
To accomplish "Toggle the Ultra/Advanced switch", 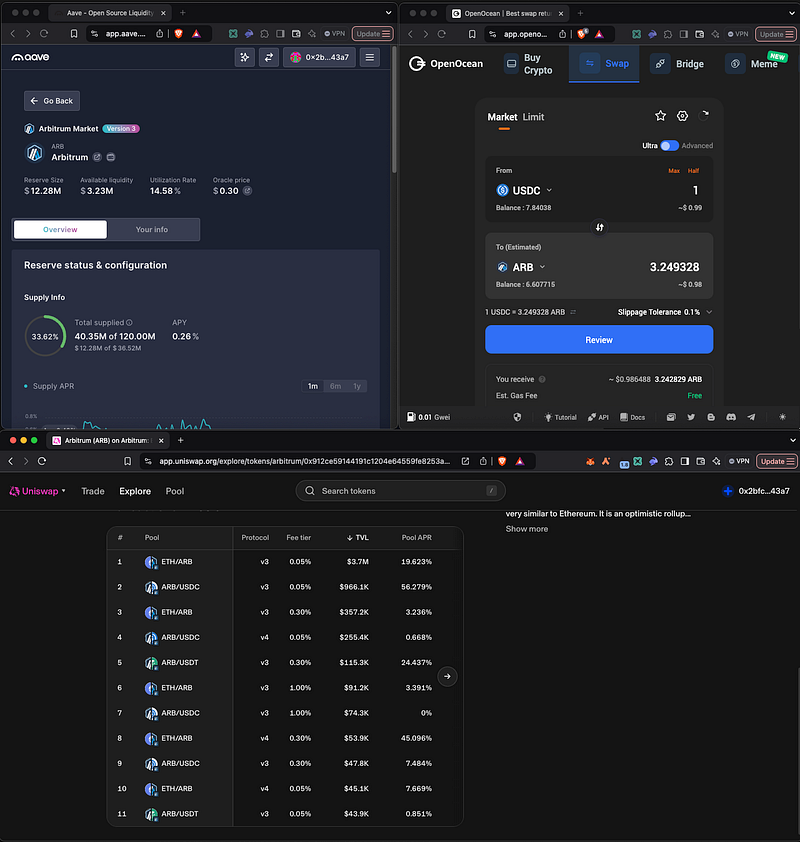I will pyautogui.click(x=669, y=146).
